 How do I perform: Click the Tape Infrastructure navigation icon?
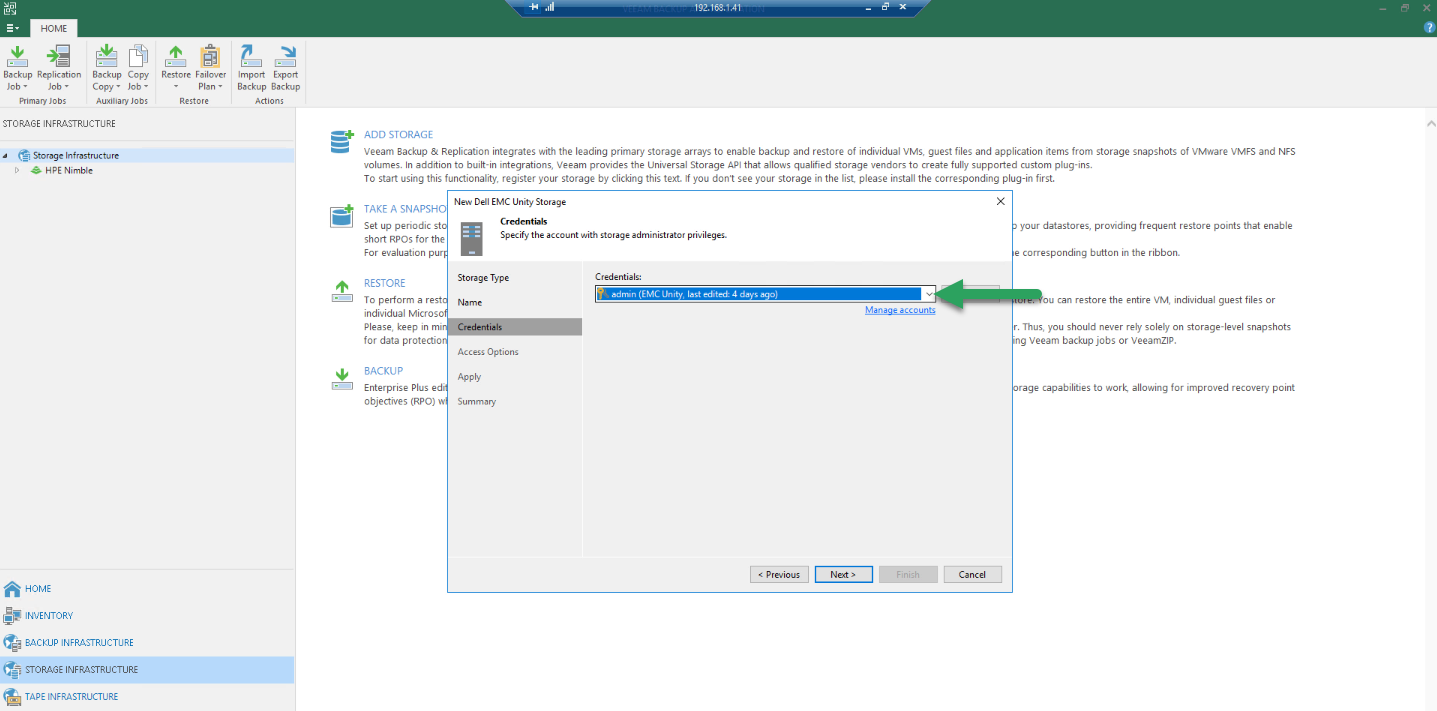12,696
